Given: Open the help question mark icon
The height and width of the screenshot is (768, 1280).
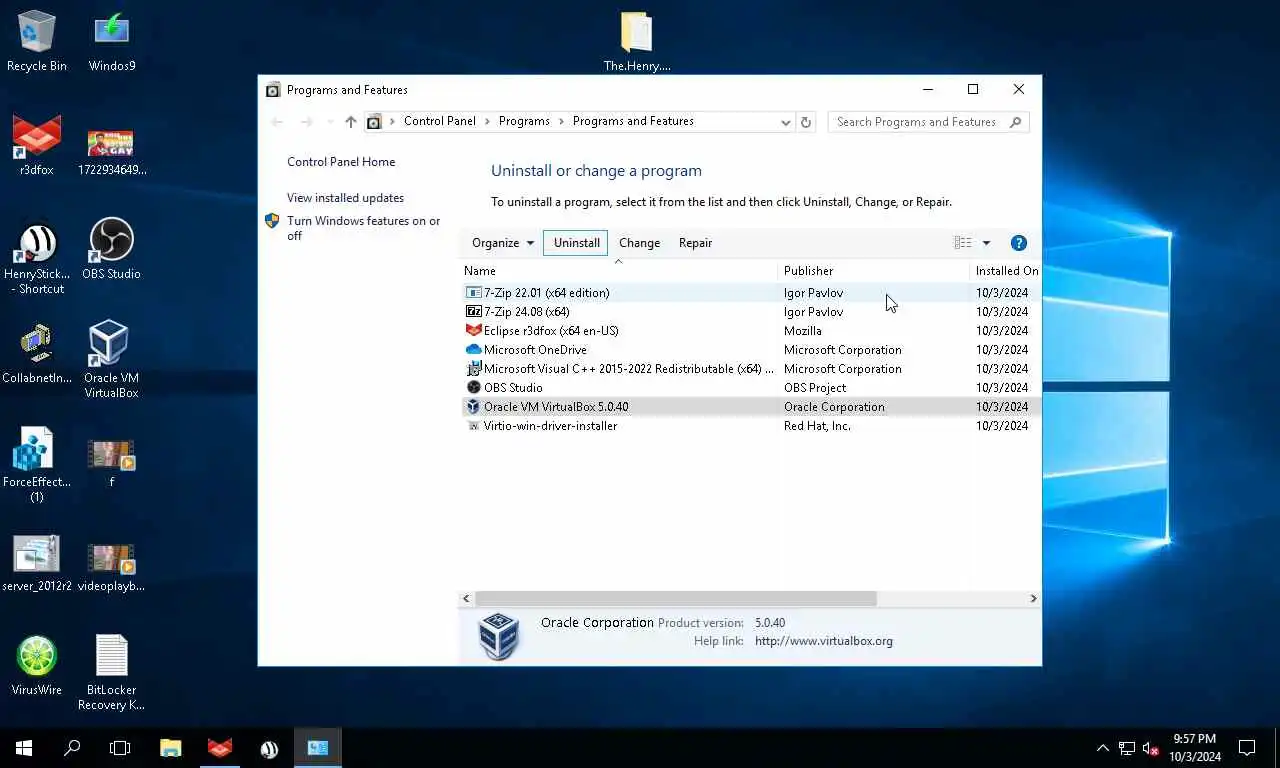Looking at the screenshot, I should (1019, 243).
